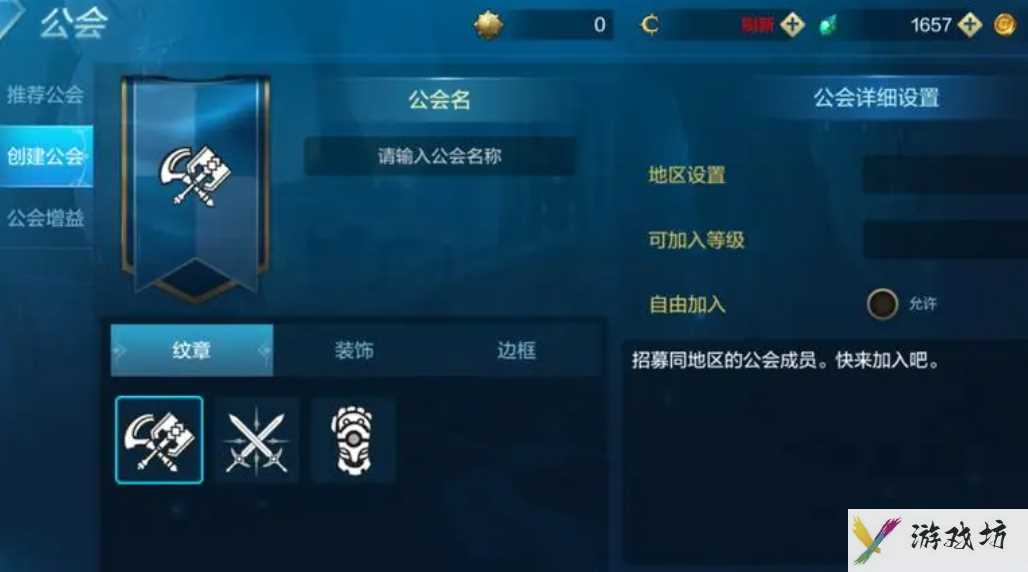1028x572 pixels.
Task: Select 创建公会 in the left sidebar
Action: [x=46, y=156]
